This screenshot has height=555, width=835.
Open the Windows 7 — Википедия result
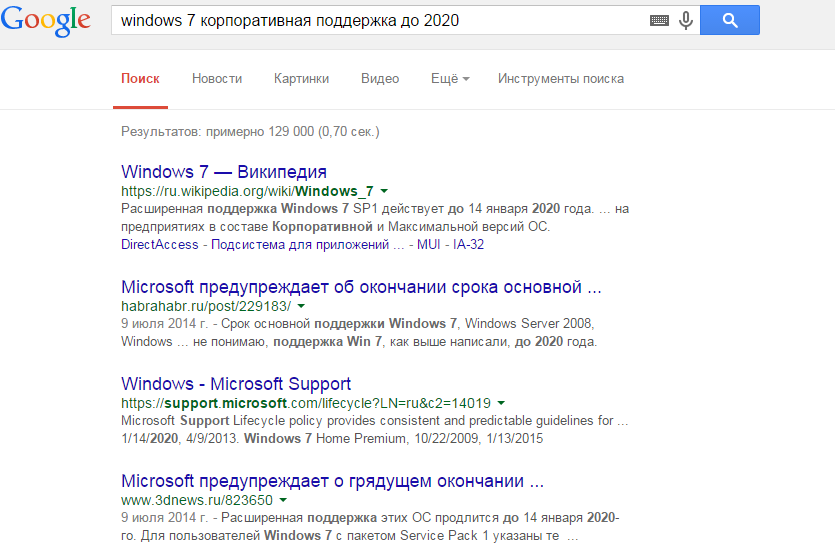[x=224, y=172]
